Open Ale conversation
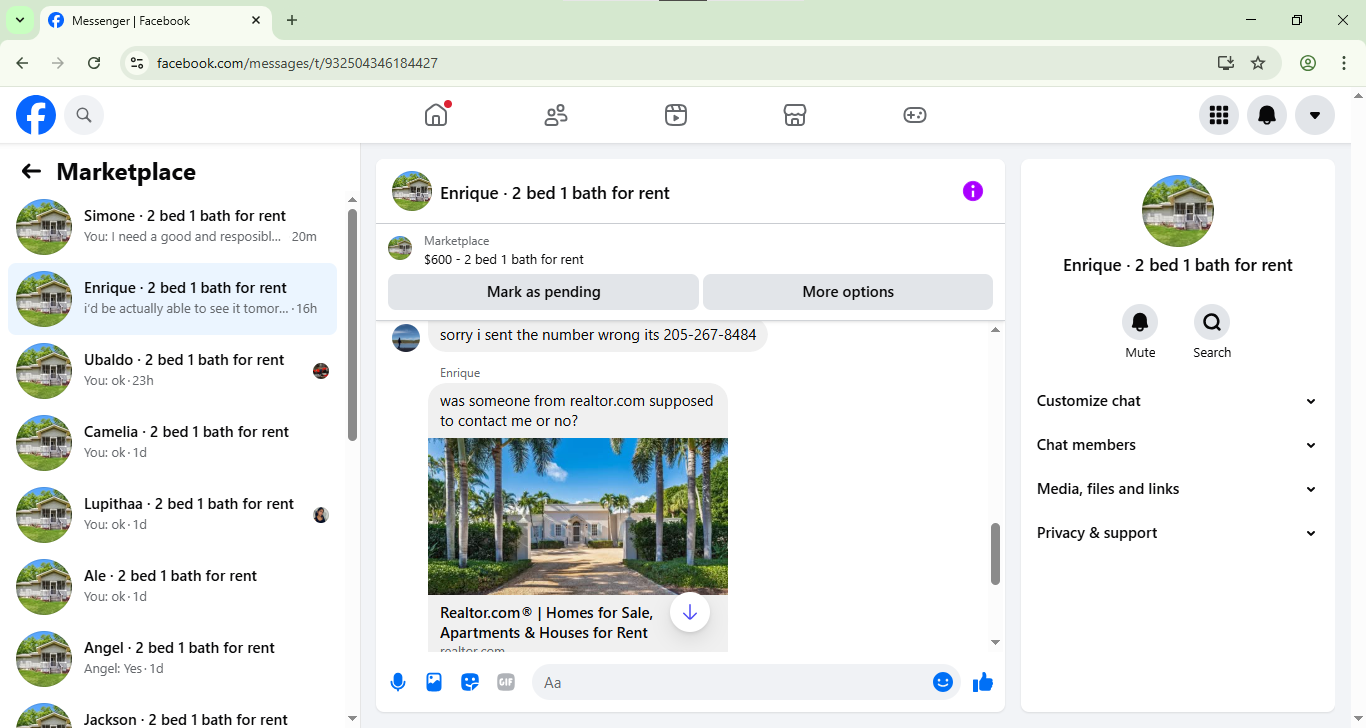 pos(172,587)
